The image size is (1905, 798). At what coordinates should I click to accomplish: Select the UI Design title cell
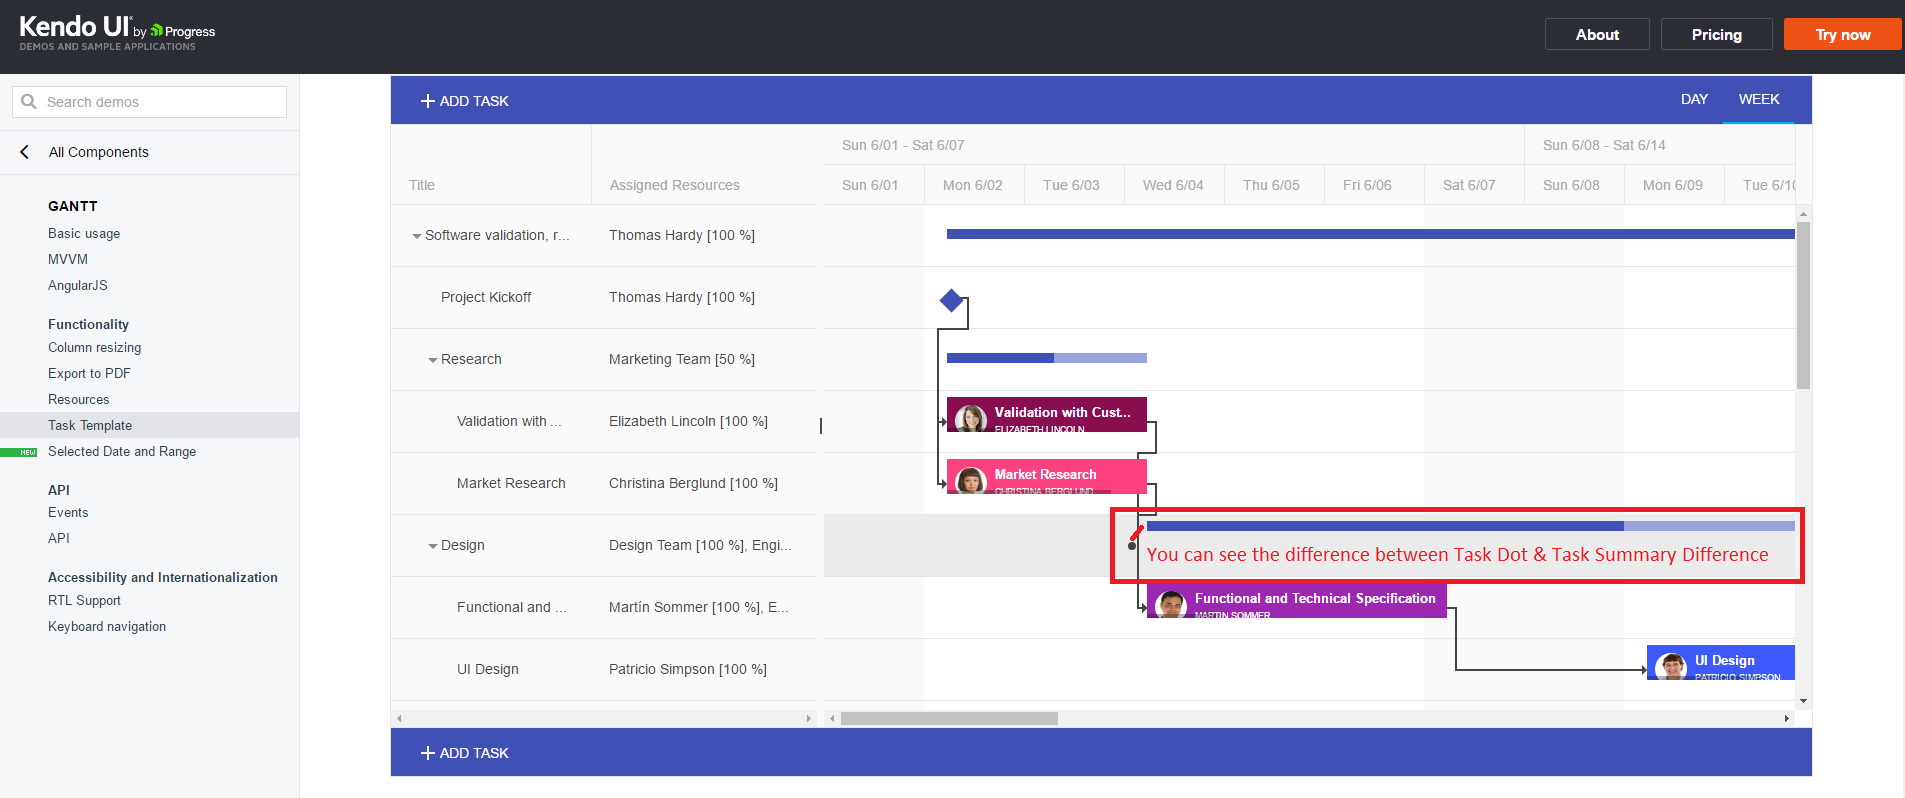(491, 669)
